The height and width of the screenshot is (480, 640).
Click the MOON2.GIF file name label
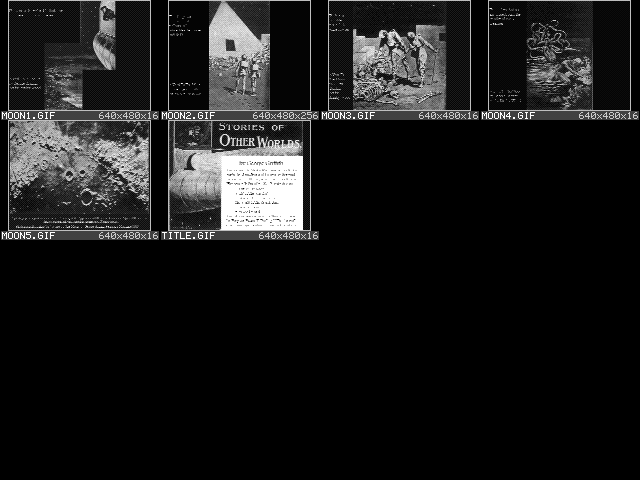[x=188, y=116]
